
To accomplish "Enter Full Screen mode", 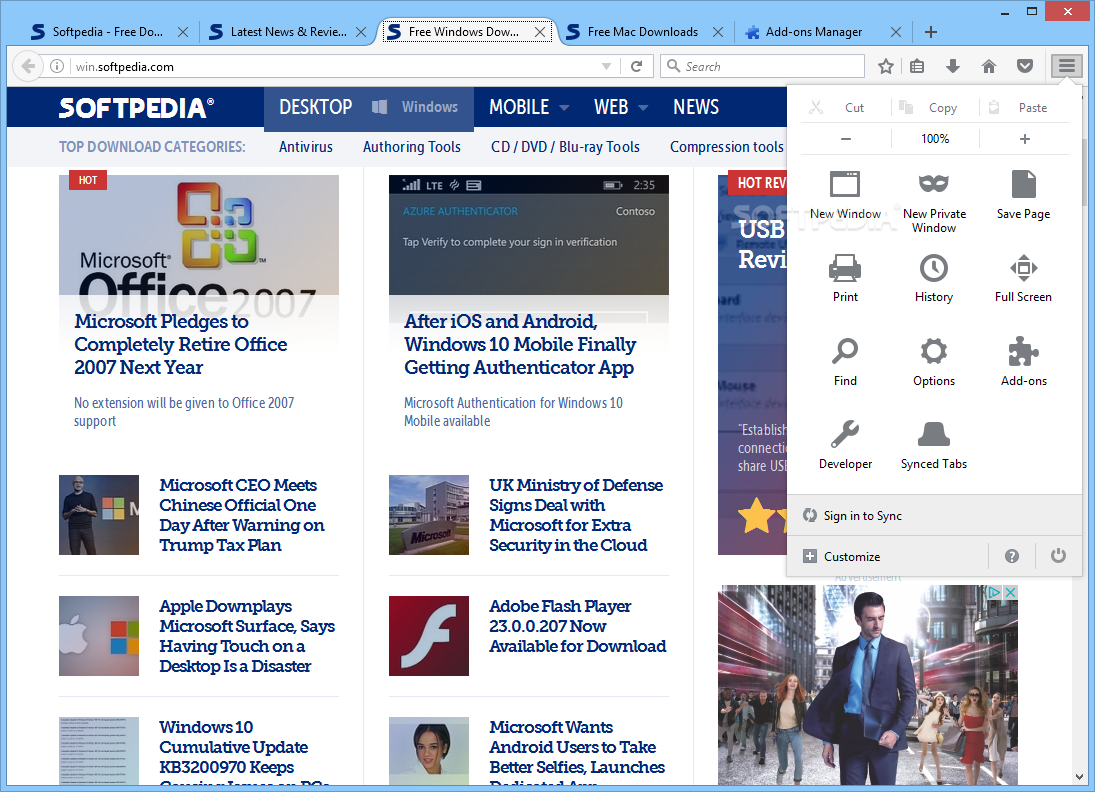I will pos(1023,279).
